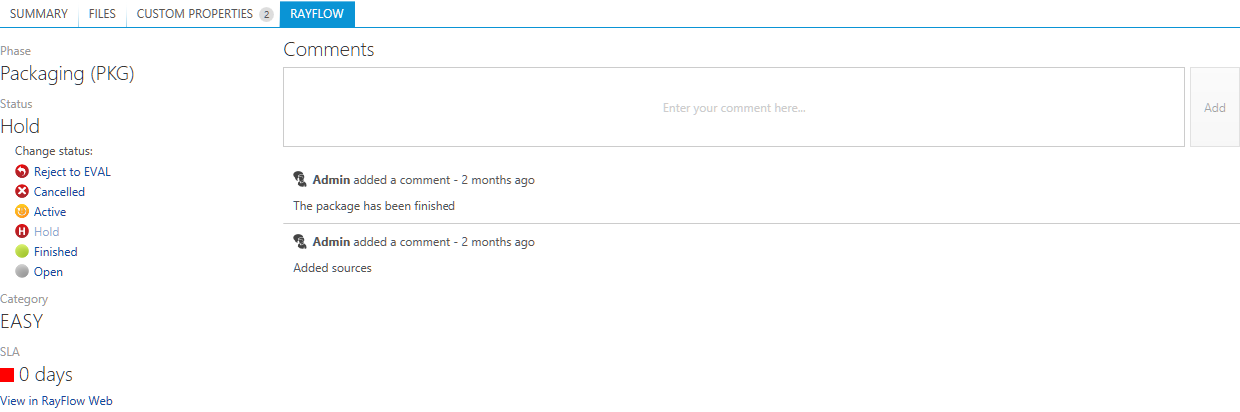Image resolution: width=1240 pixels, height=412 pixels.
Task: Open the FILES tab
Action: point(102,14)
